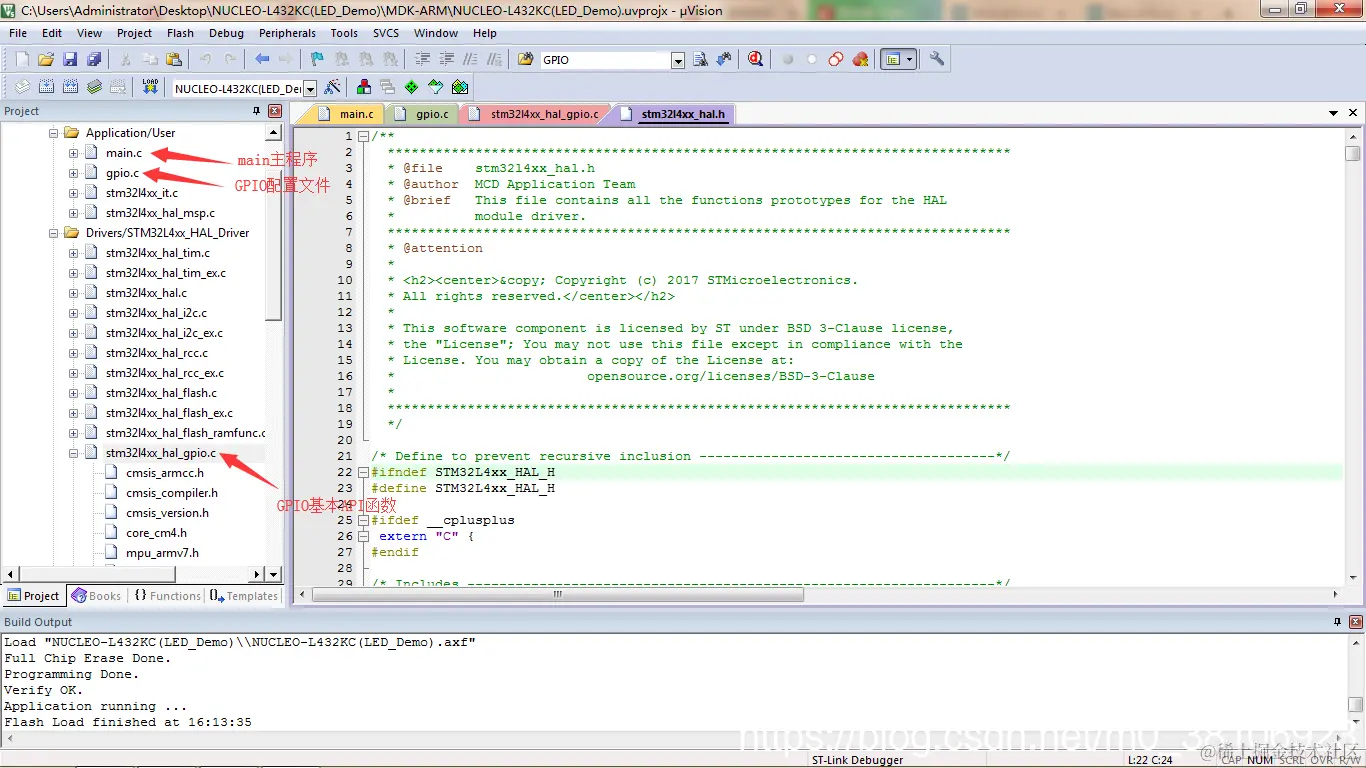
Task: Open the window layout dropdown button
Action: click(x=910, y=60)
